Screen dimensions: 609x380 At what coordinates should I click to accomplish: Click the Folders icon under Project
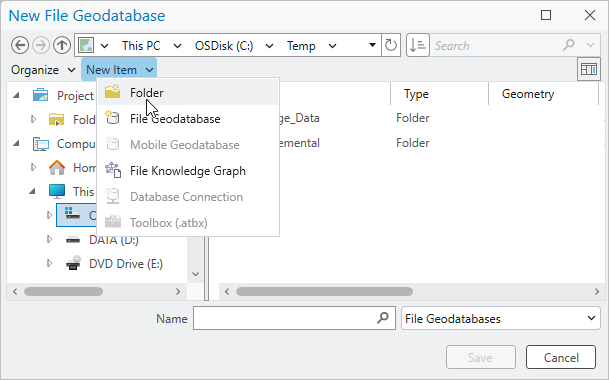(x=57, y=119)
